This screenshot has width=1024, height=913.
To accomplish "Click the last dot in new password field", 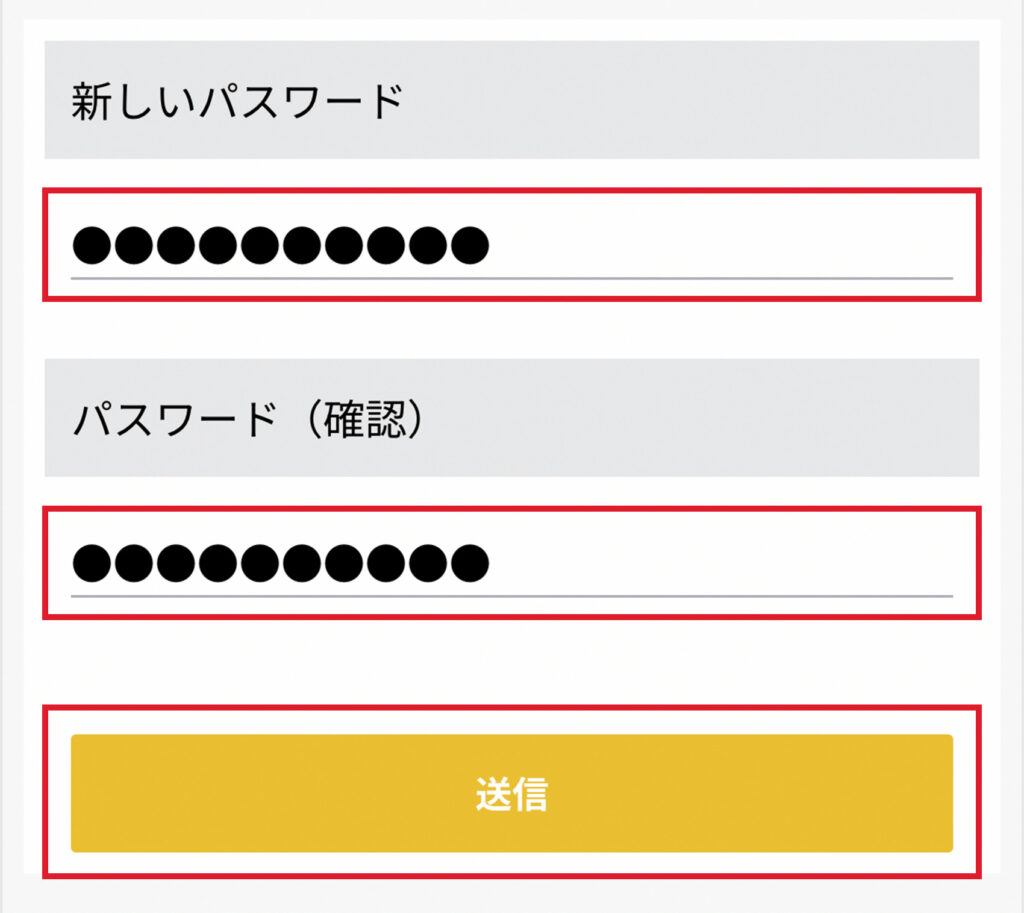I will tap(469, 245).
